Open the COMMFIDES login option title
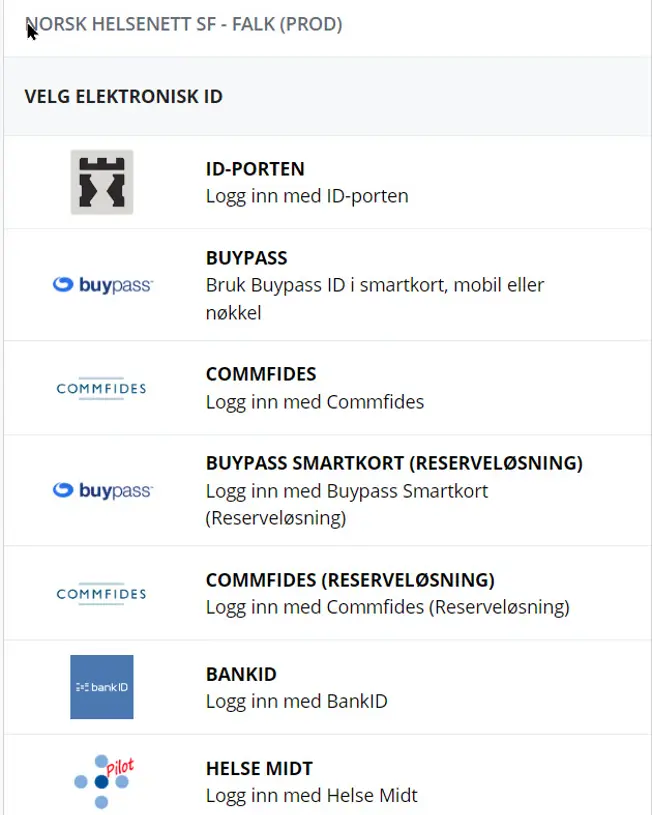Viewport: 652px width, 815px height. tap(261, 374)
